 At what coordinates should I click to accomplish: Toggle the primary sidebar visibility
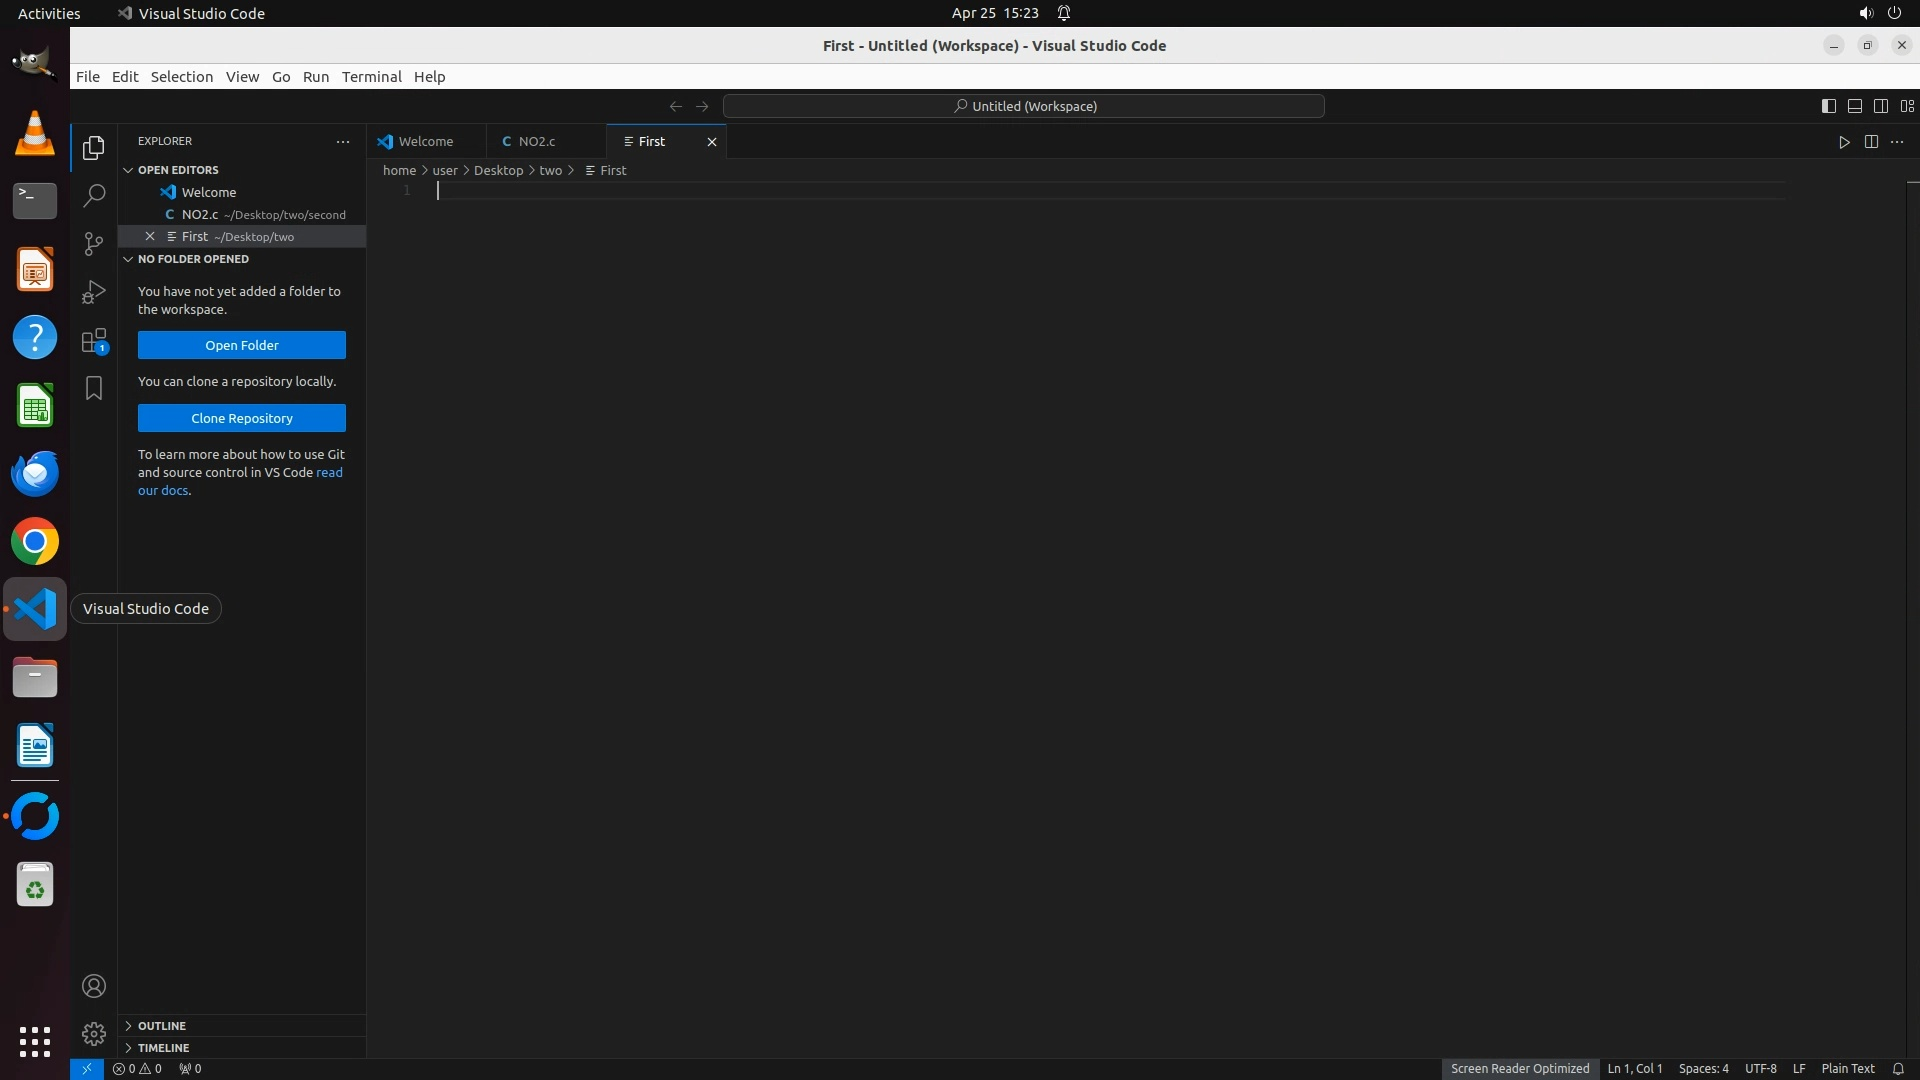click(1828, 106)
